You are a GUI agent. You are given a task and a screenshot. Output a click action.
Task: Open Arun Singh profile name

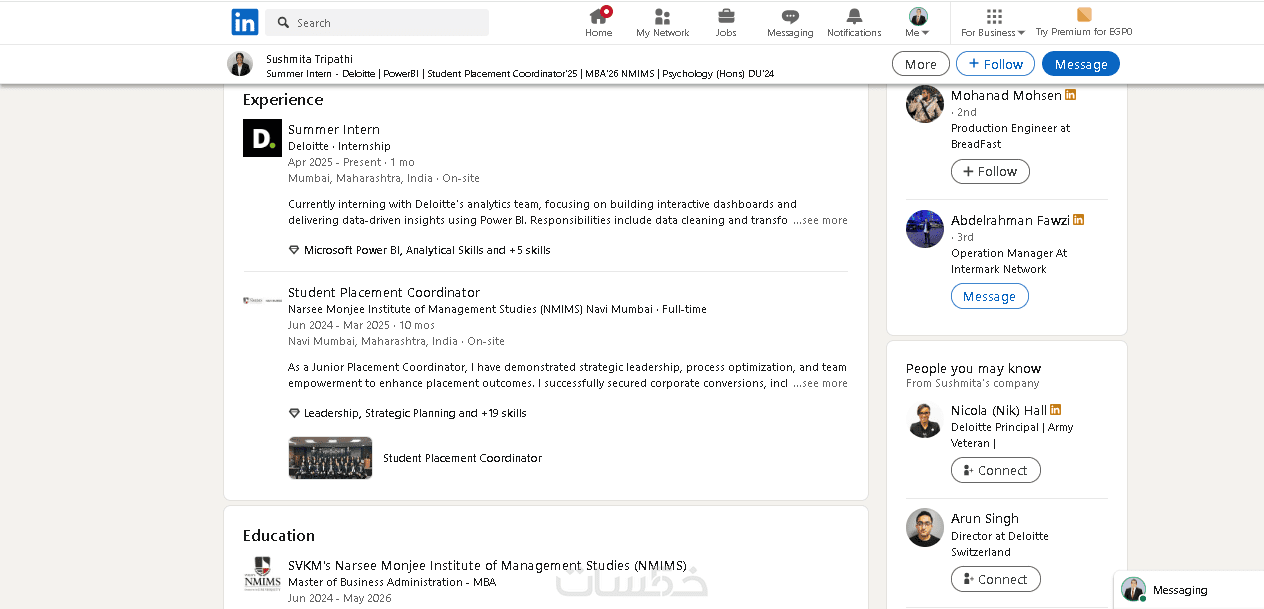pyautogui.click(x=985, y=518)
